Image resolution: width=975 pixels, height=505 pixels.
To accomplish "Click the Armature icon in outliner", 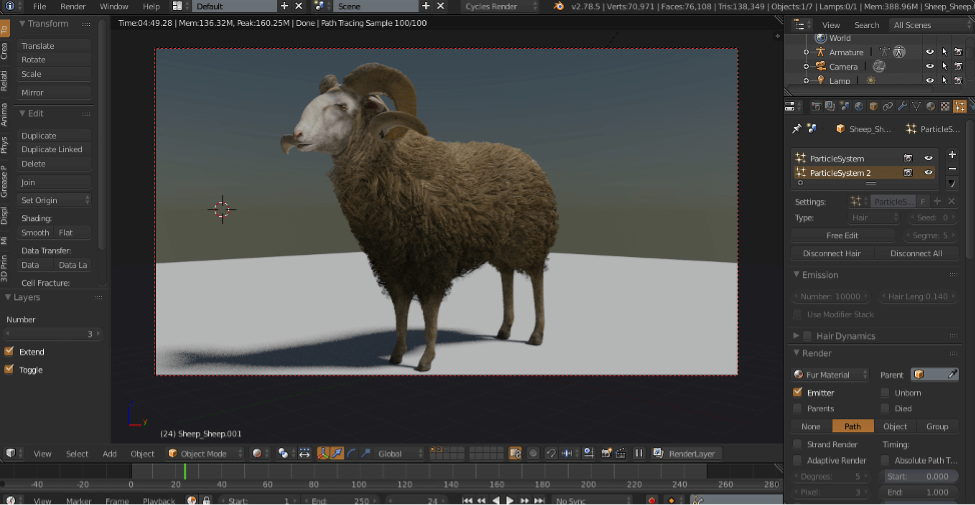I will 820,52.
